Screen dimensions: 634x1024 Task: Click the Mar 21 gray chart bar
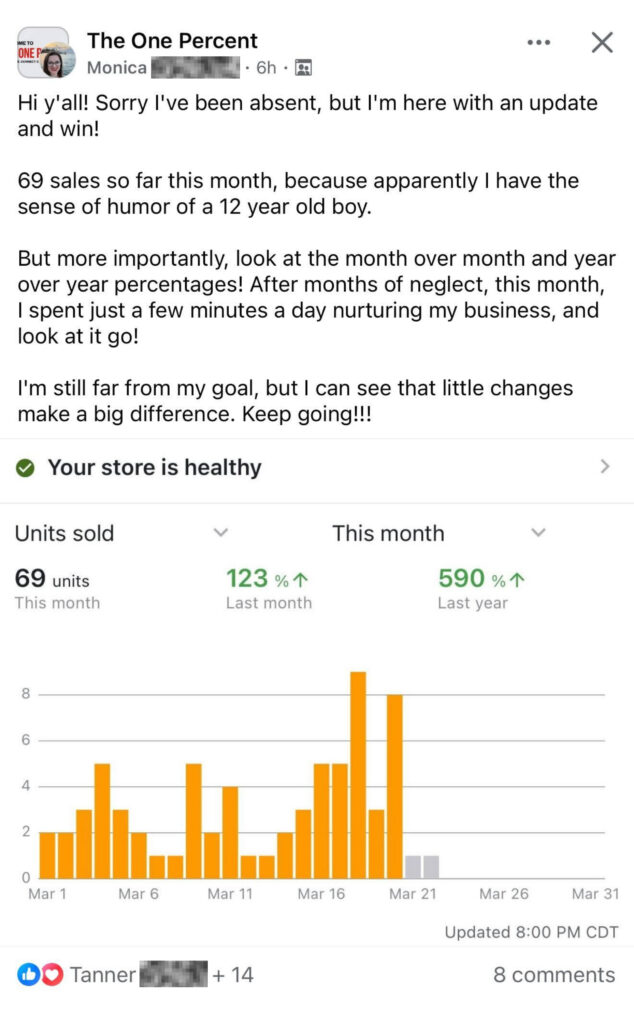pos(413,866)
